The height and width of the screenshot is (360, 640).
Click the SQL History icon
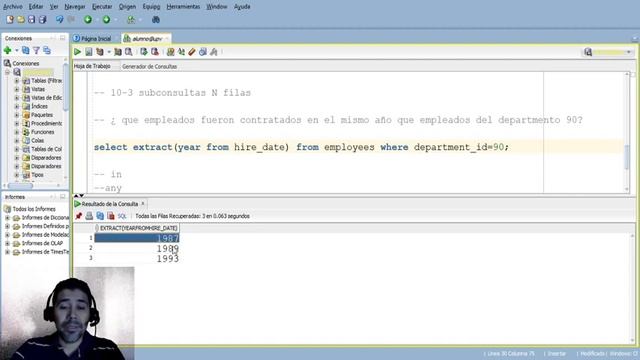coord(203,52)
